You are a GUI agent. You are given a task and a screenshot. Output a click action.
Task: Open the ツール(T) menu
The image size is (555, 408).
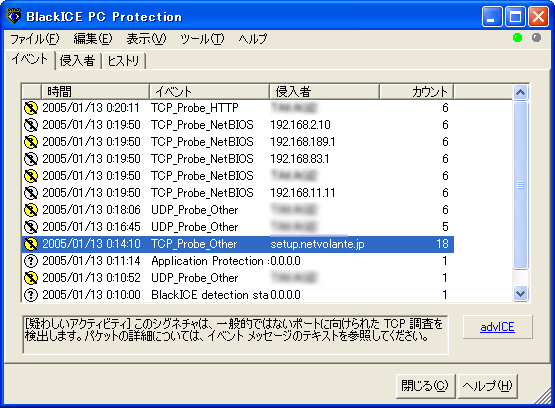202,39
